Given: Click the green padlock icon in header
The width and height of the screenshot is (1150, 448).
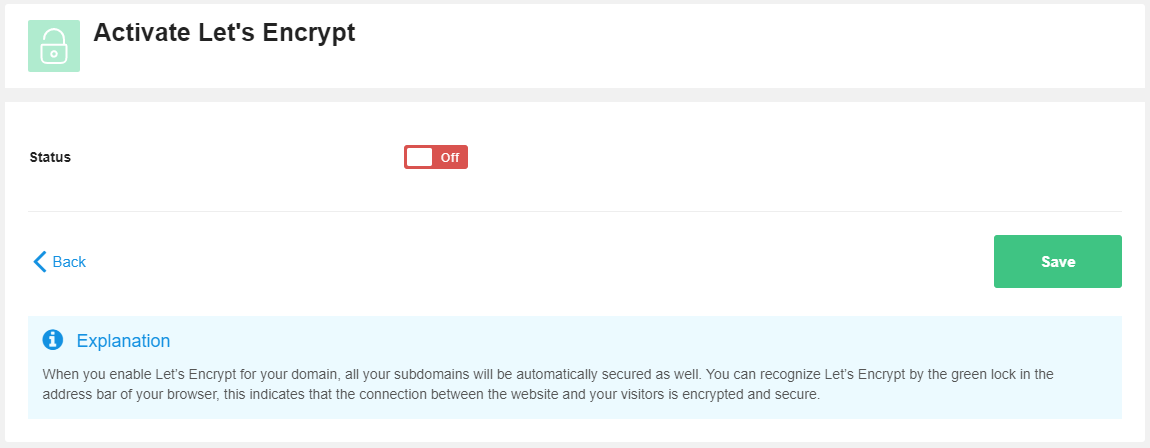Looking at the screenshot, I should coord(54,46).
